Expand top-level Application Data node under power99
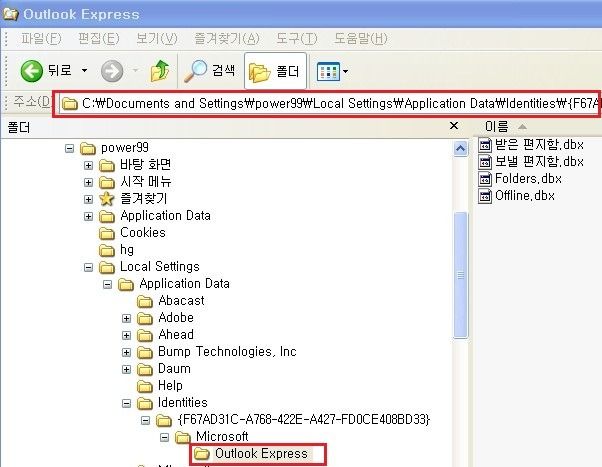The height and width of the screenshot is (467, 602). 88,217
